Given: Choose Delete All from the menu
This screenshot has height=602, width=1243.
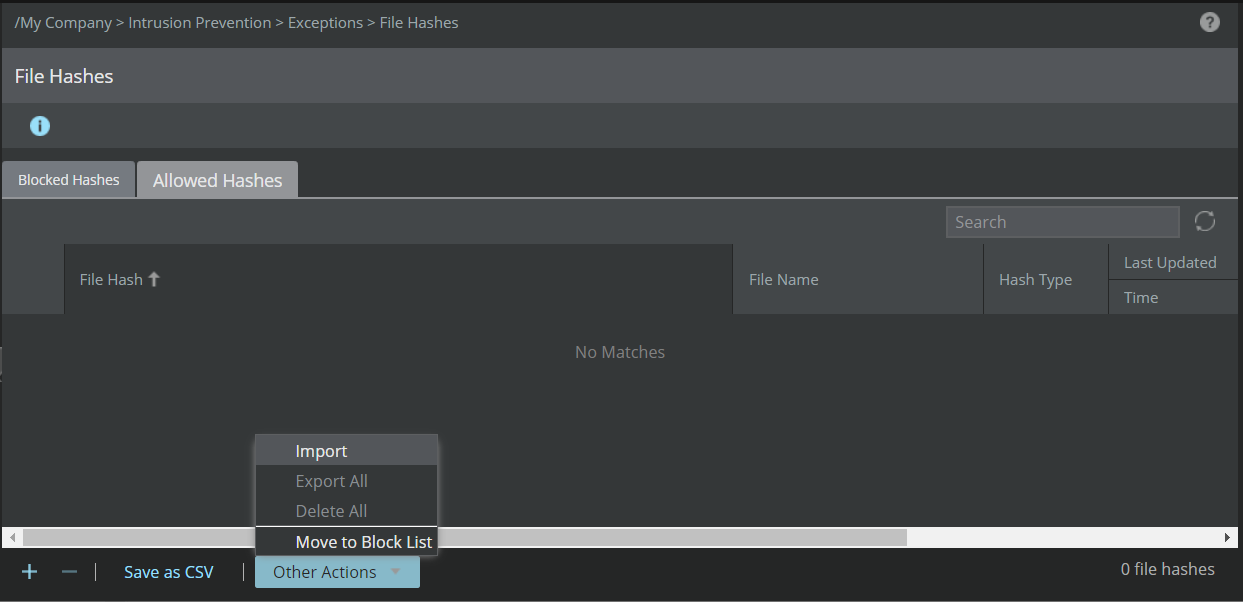Looking at the screenshot, I should [x=346, y=511].
